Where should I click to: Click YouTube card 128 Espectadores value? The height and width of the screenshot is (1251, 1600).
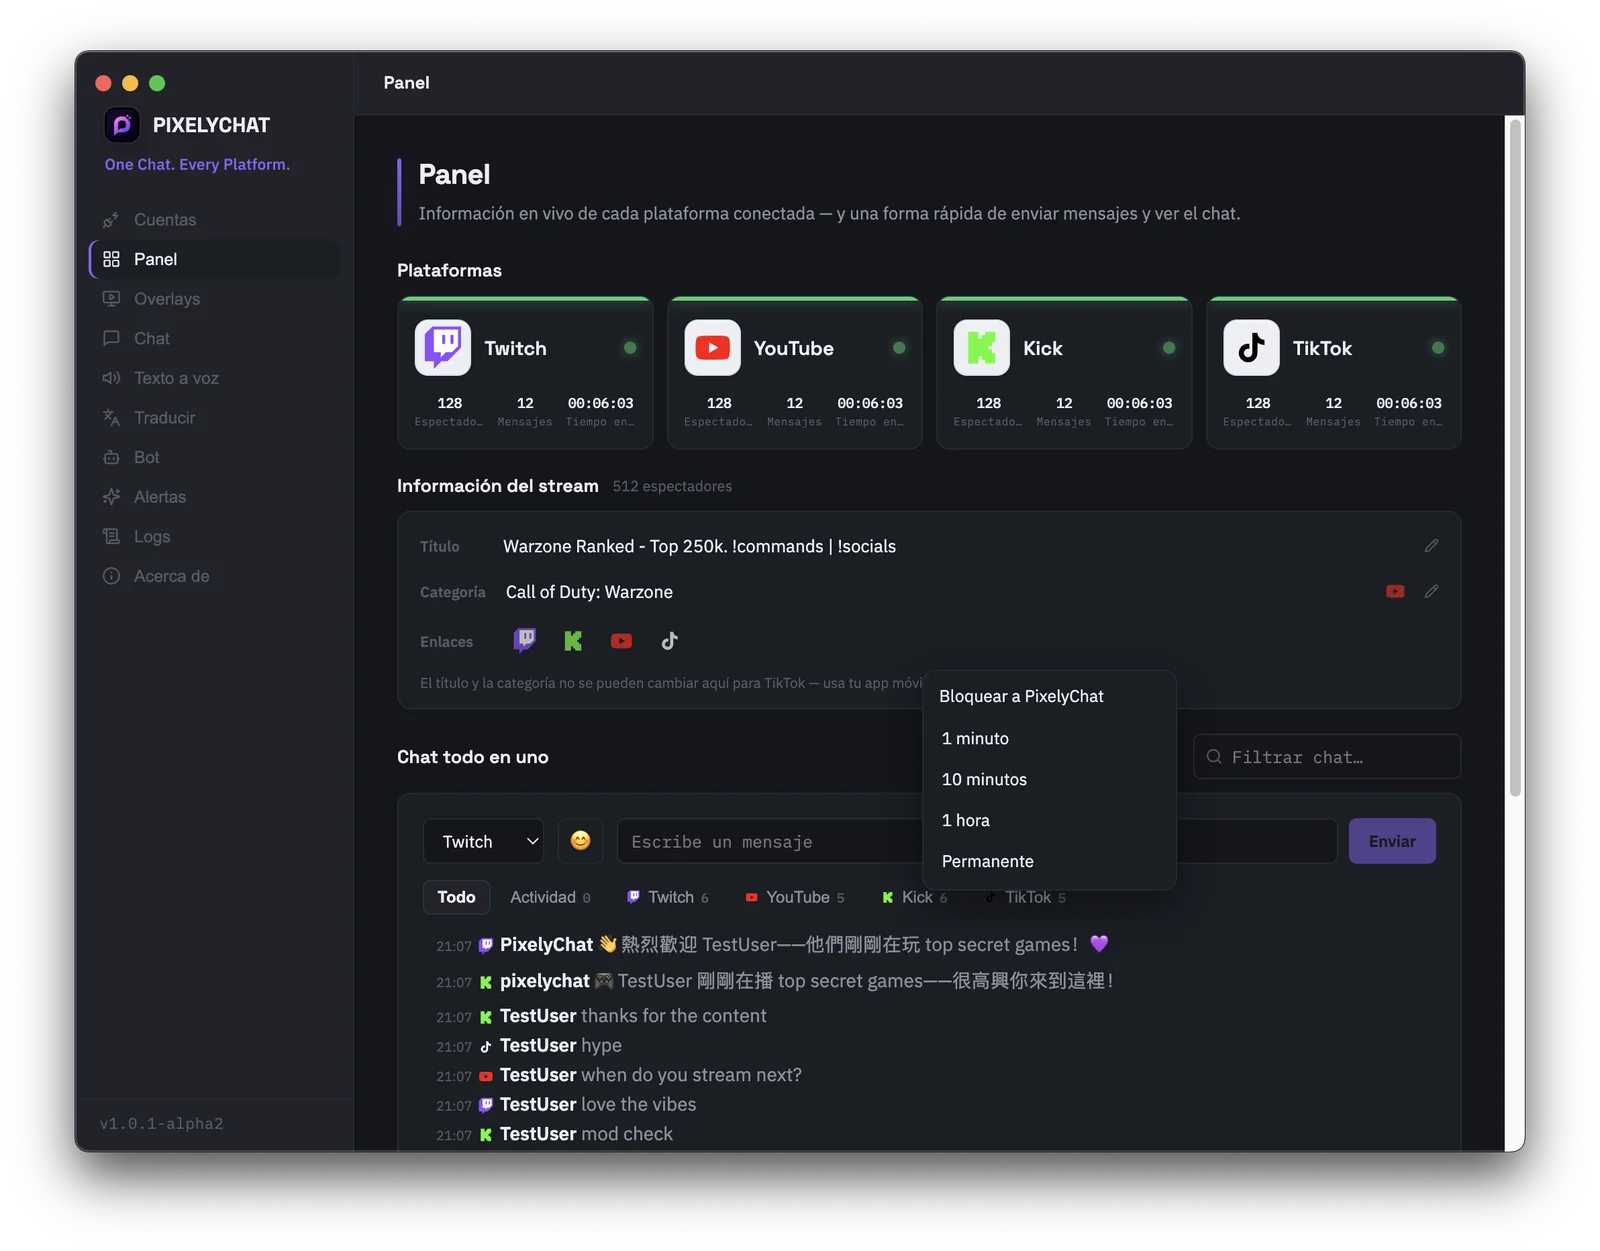pyautogui.click(x=719, y=404)
